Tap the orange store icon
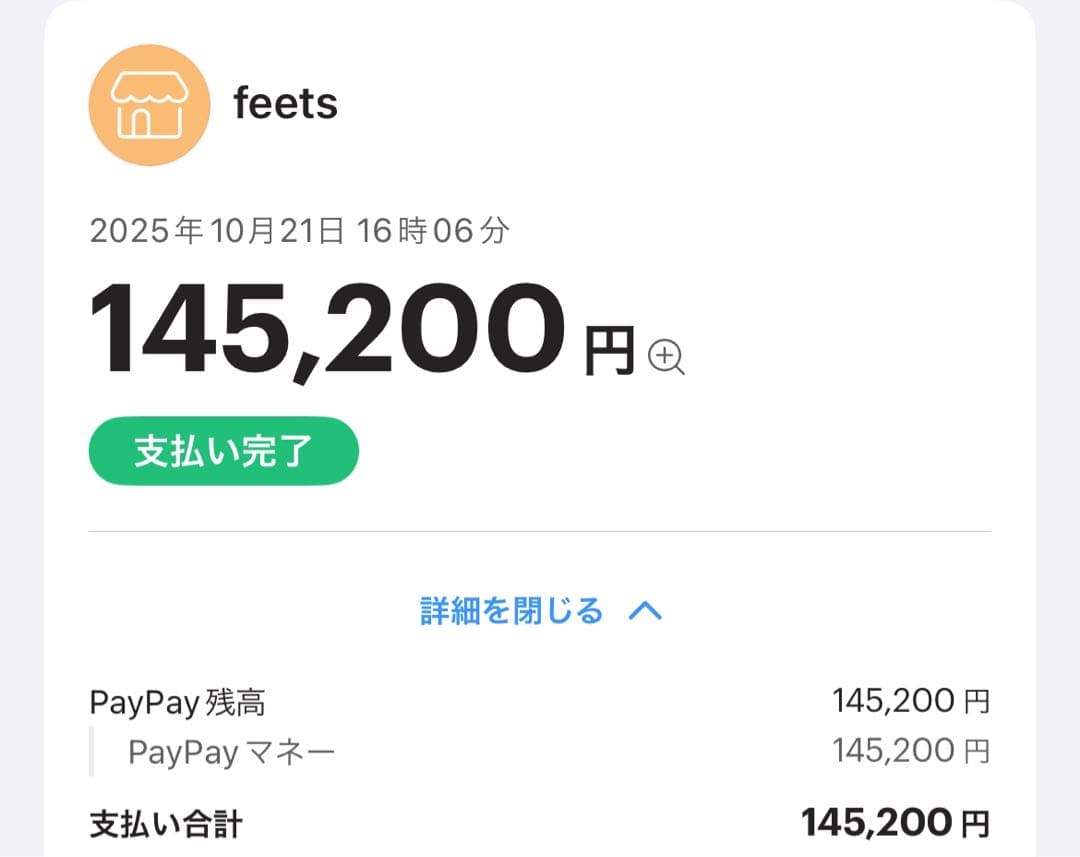The height and width of the screenshot is (857, 1080). 149,105
